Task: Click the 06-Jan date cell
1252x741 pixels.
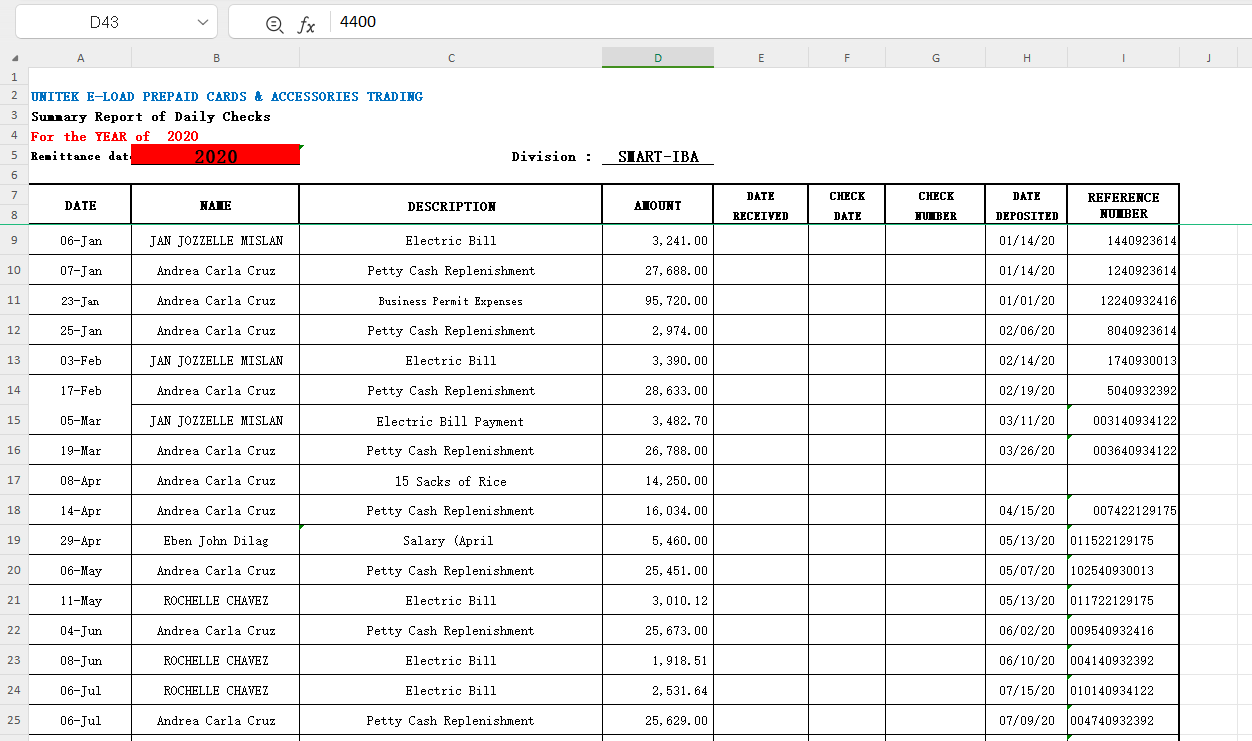Action: pyautogui.click(x=80, y=241)
